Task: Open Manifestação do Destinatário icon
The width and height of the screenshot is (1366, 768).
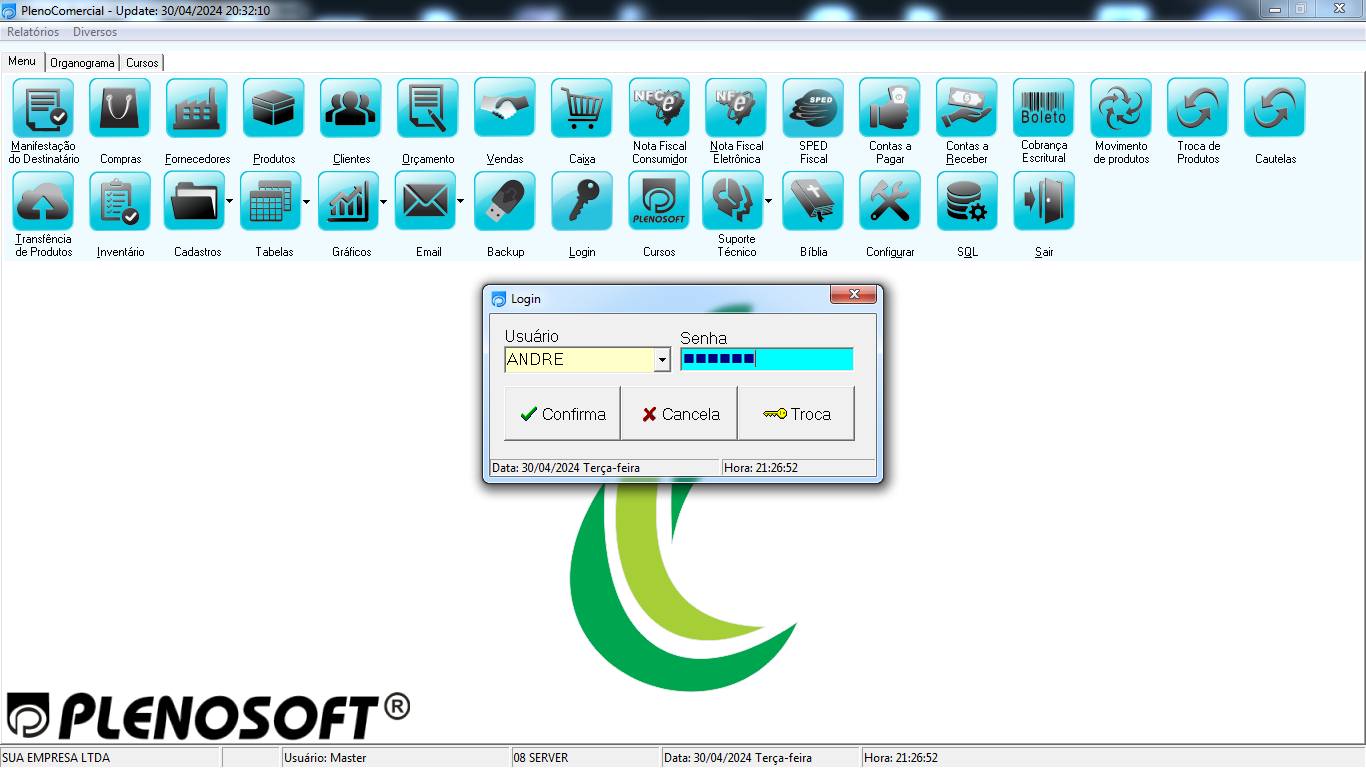Action: coord(43,107)
